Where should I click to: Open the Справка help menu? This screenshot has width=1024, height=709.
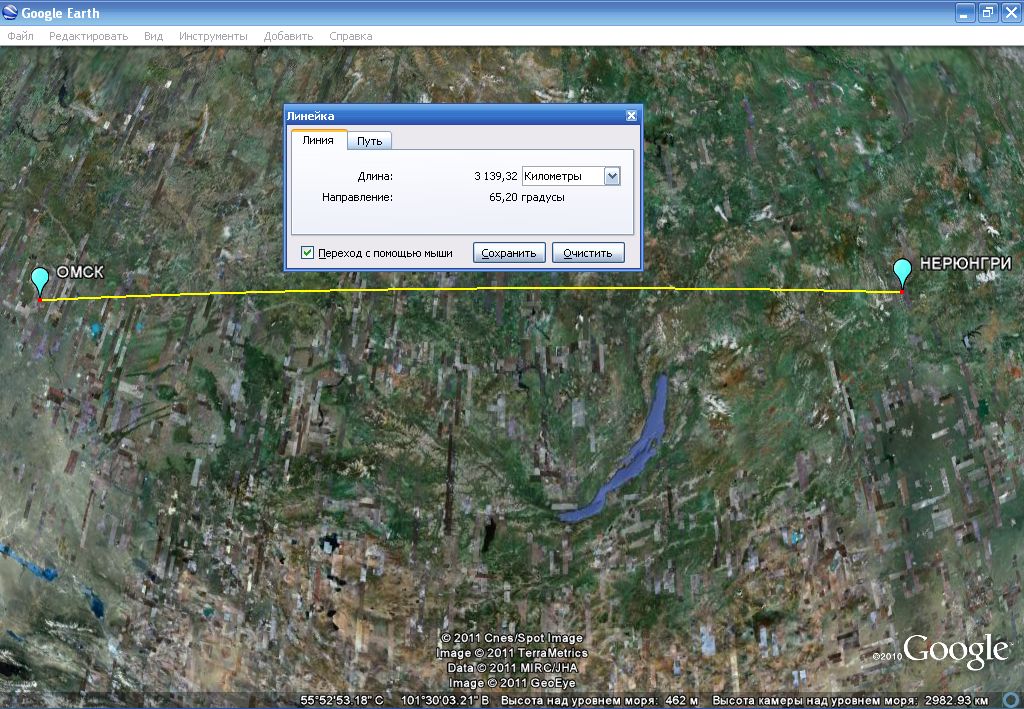(x=350, y=36)
